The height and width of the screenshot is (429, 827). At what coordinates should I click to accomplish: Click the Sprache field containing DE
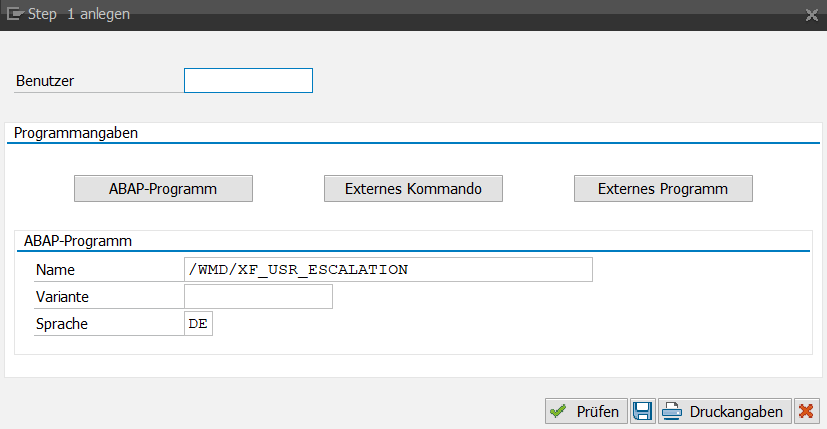tap(198, 324)
